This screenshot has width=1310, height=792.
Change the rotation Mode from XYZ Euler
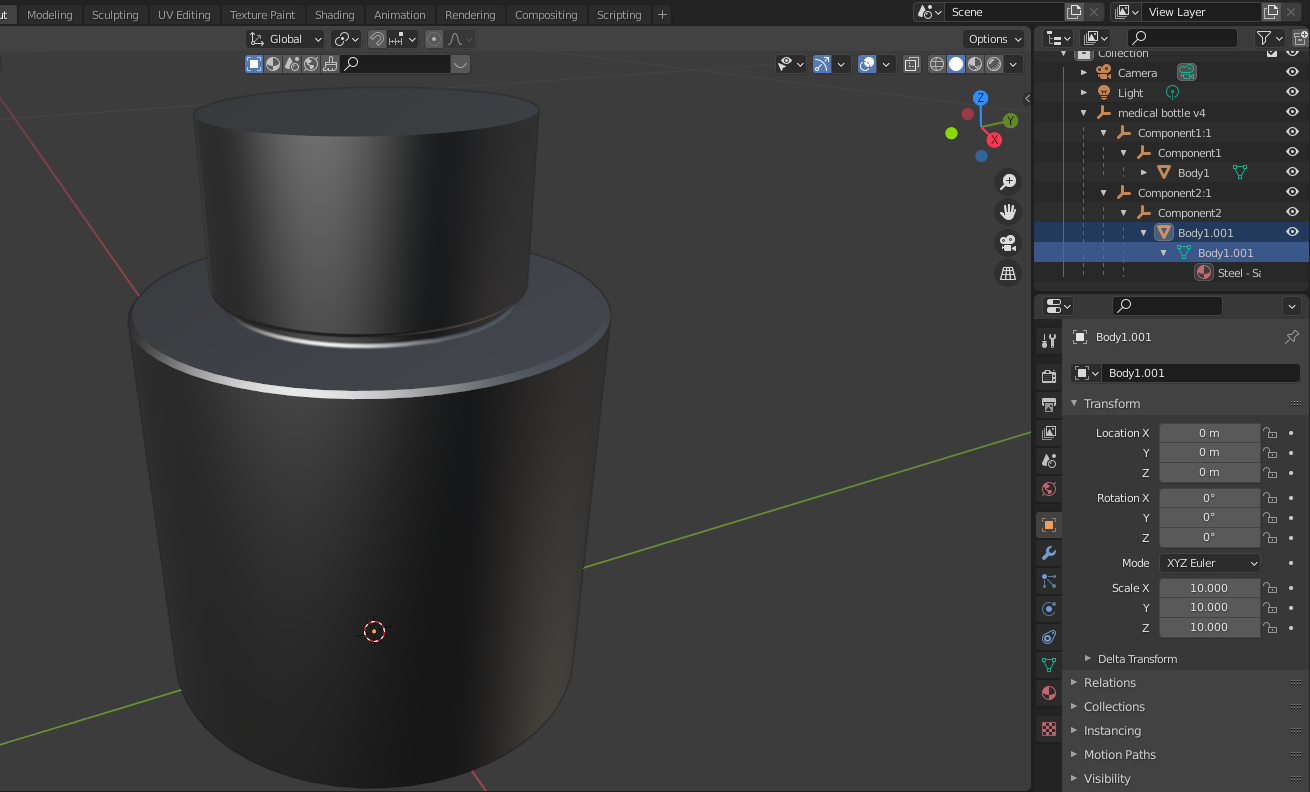(x=1209, y=562)
